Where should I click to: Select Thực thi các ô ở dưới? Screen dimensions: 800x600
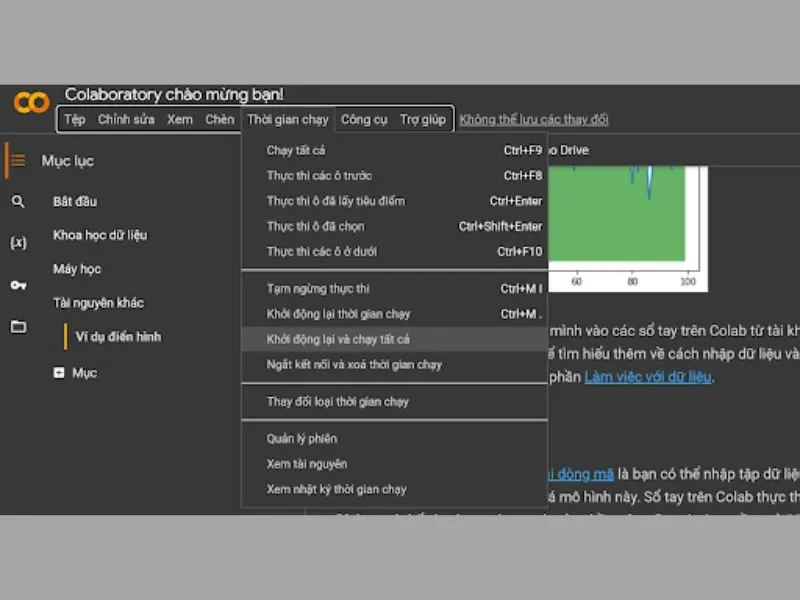[x=394, y=252]
